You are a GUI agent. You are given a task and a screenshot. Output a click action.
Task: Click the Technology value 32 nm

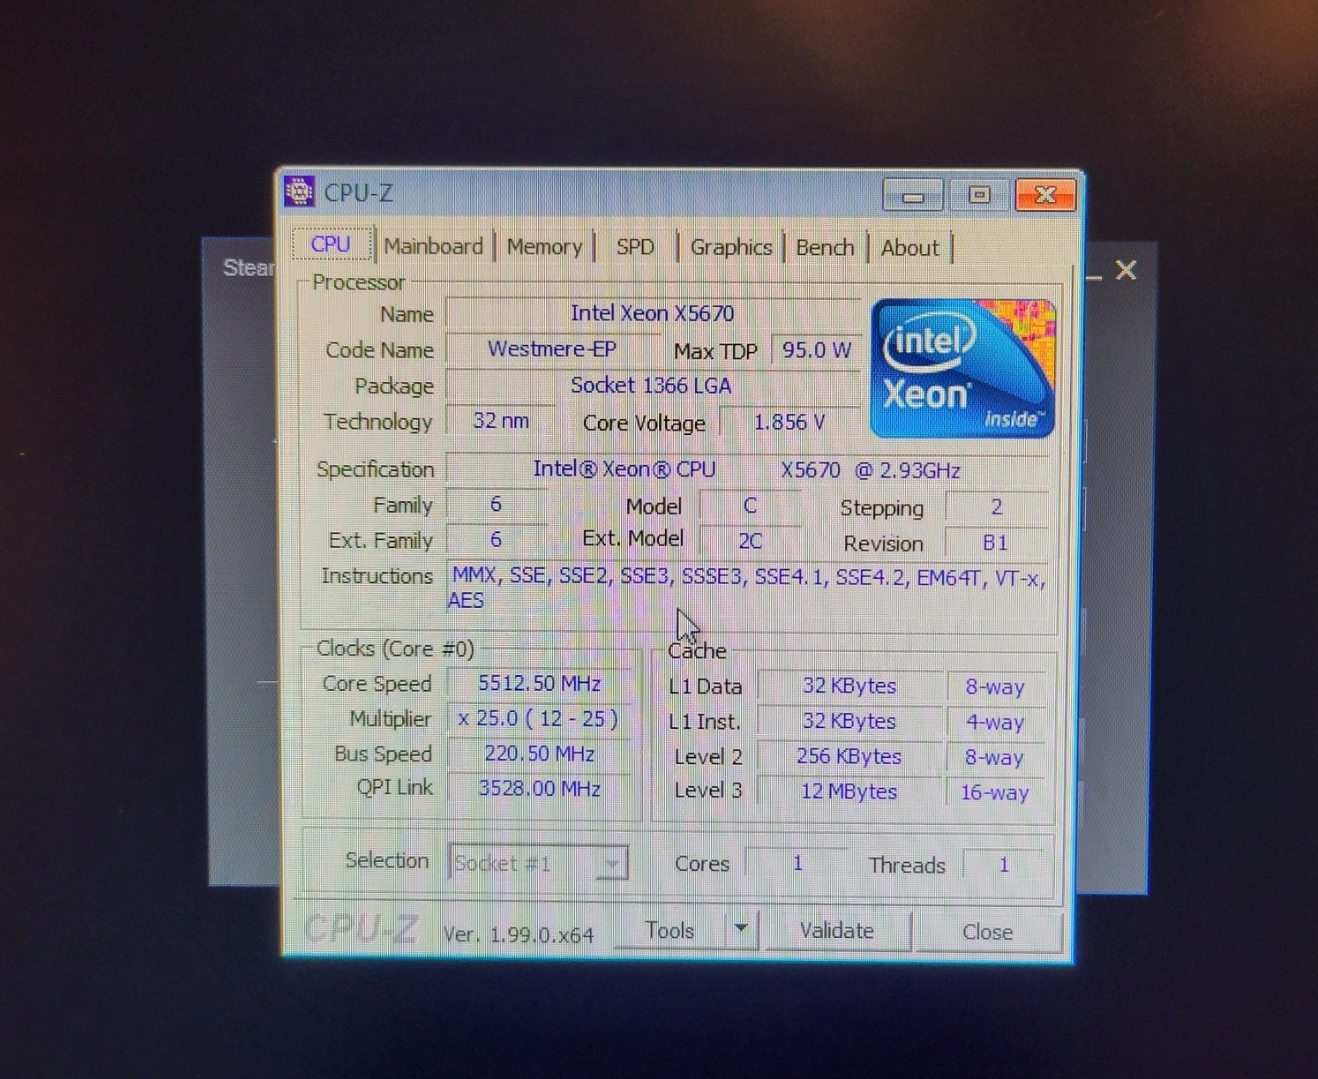click(501, 421)
